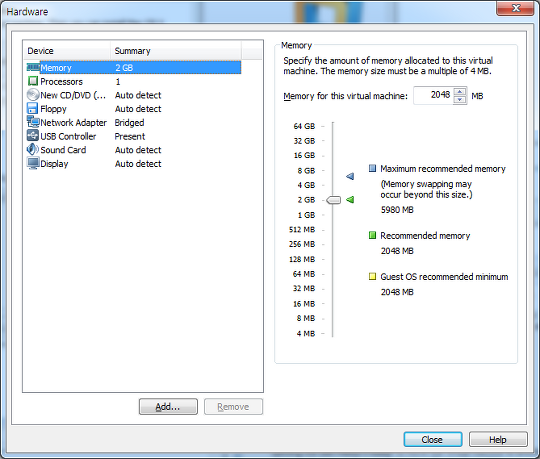Click the Sound Card speaker icon

pyautogui.click(x=33, y=149)
